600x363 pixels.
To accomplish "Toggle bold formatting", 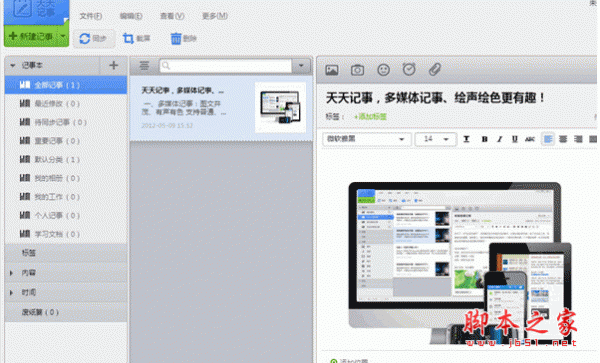I will (x=484, y=139).
